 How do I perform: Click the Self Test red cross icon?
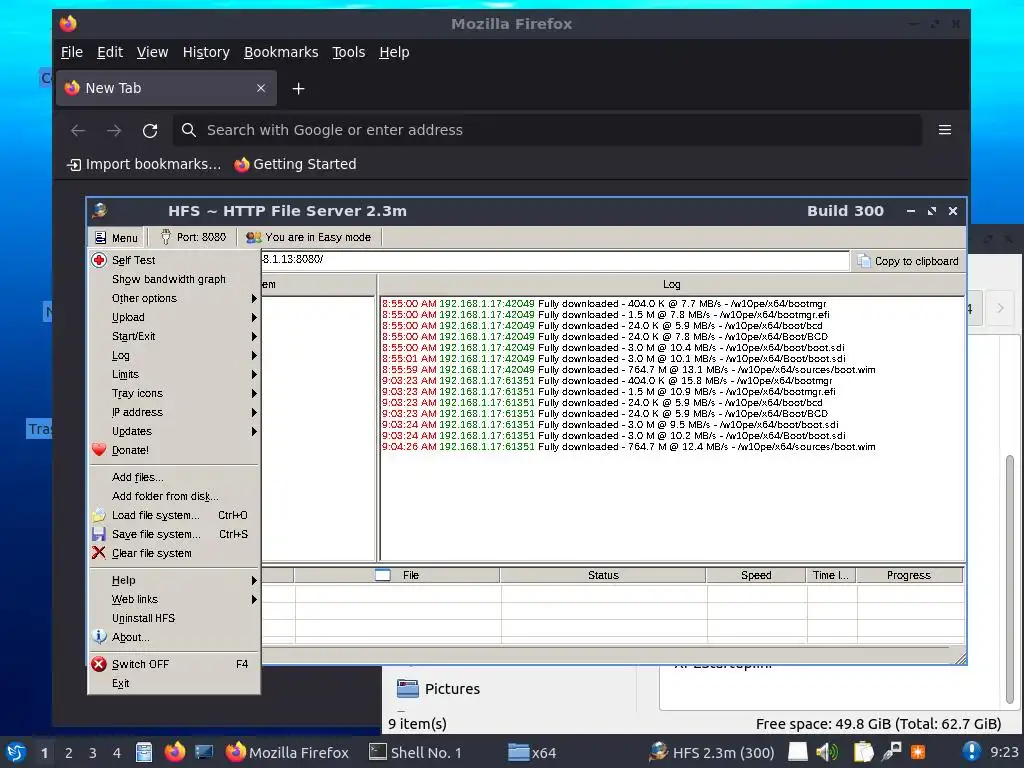coord(99,260)
